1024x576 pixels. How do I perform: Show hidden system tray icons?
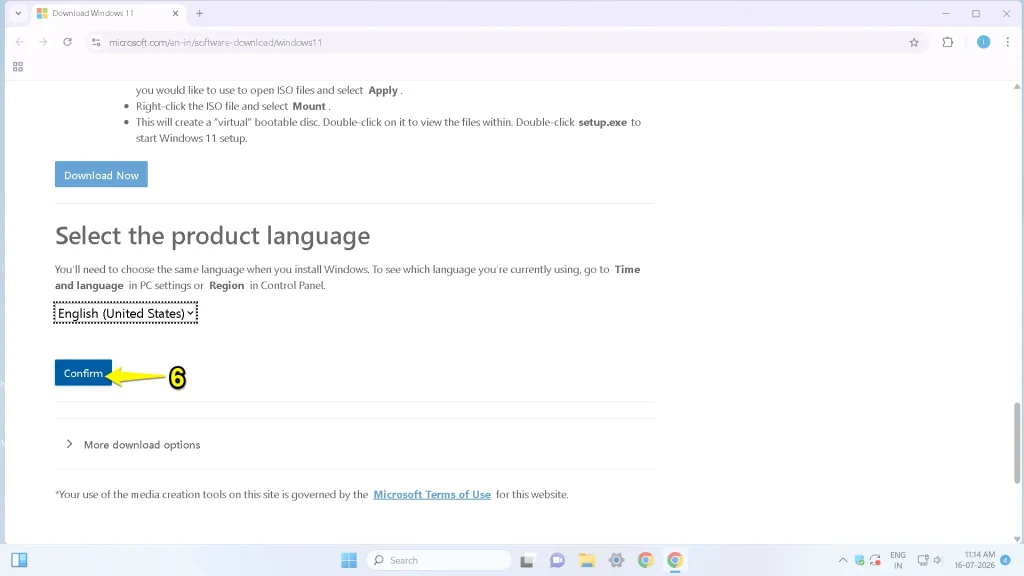pyautogui.click(x=842, y=560)
